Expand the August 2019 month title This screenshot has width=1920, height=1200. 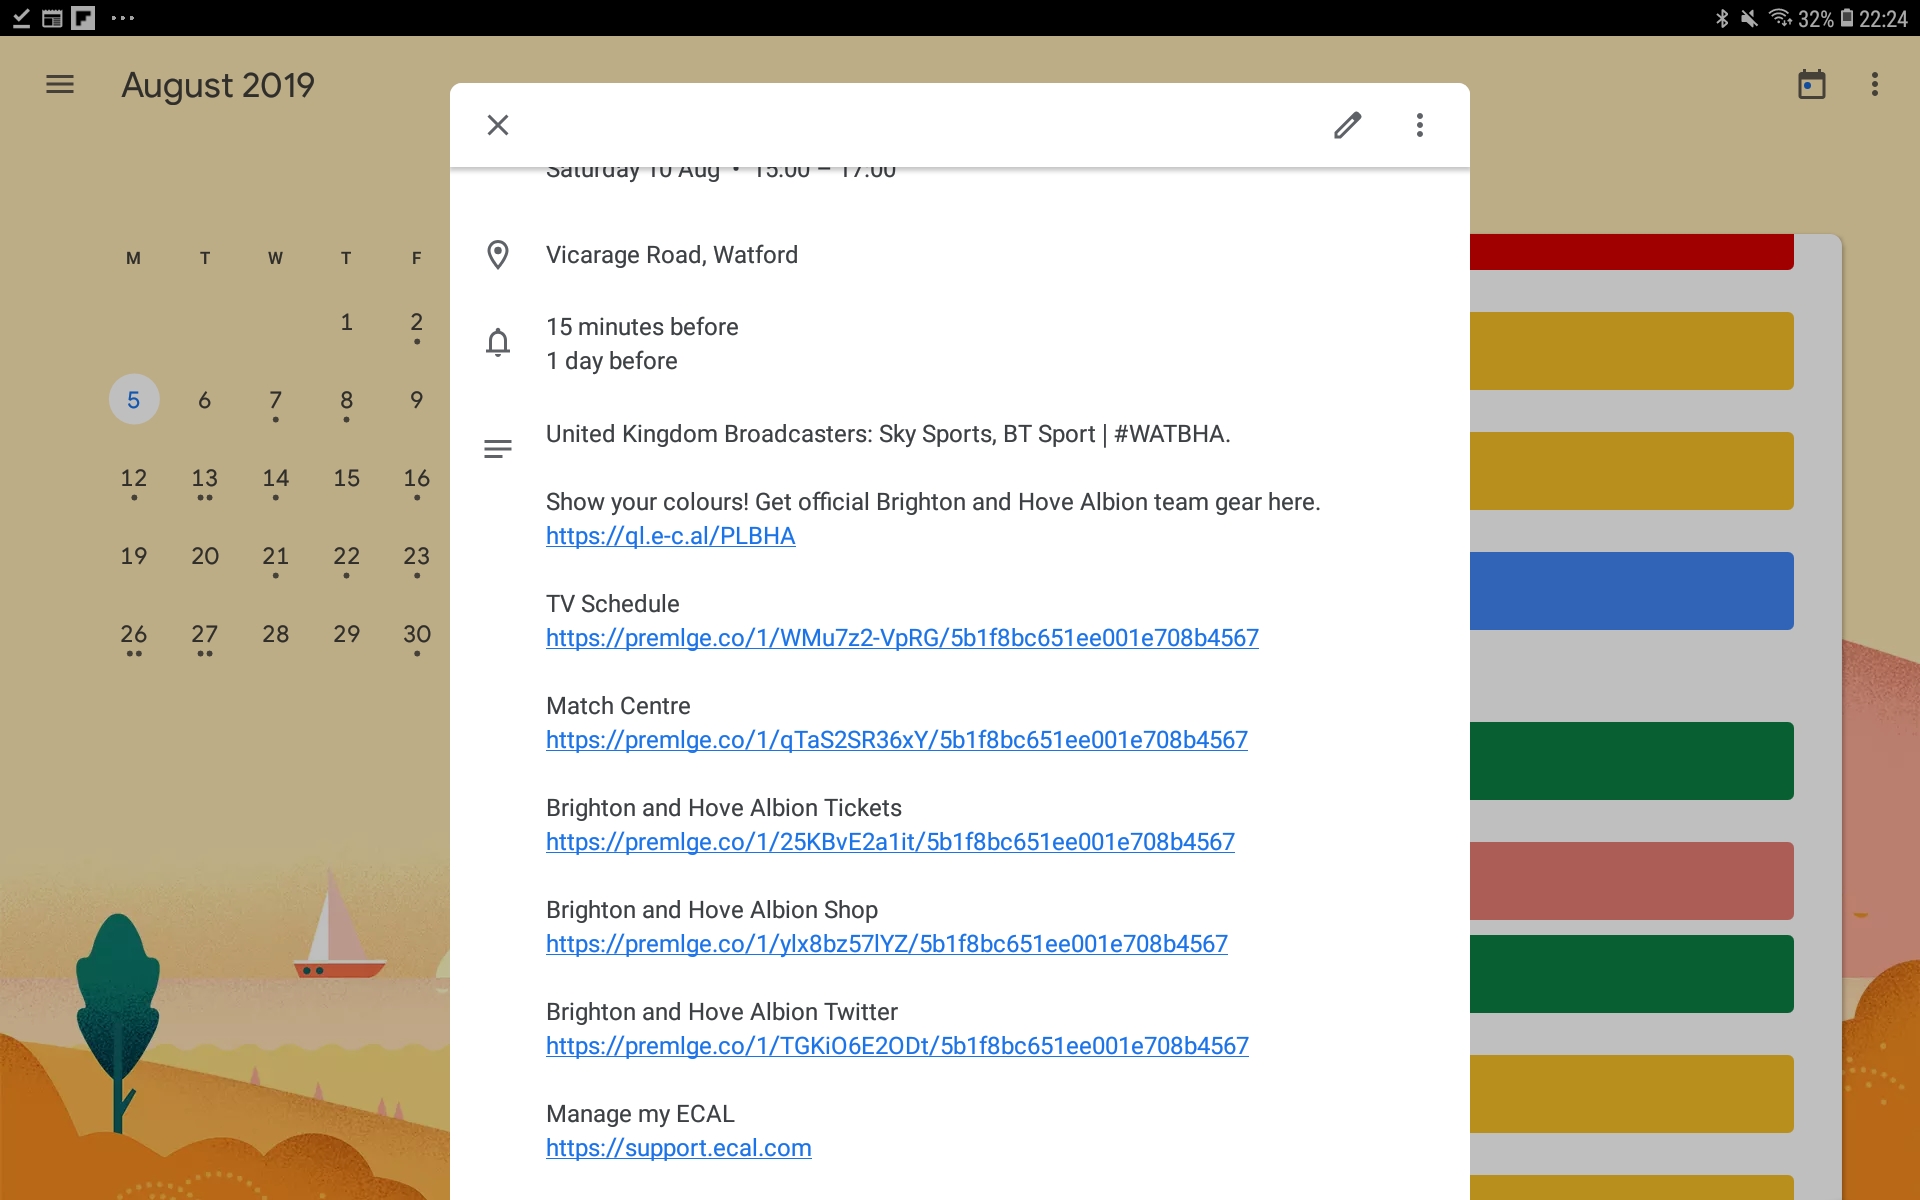[x=218, y=85]
